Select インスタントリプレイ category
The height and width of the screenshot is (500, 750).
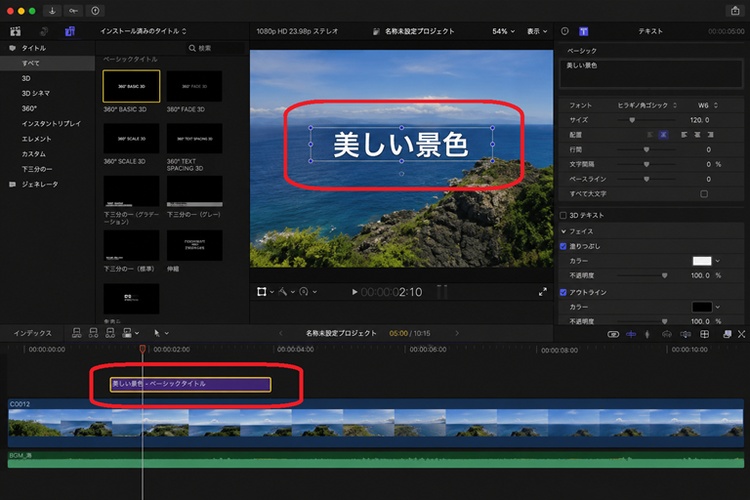click(x=51, y=123)
